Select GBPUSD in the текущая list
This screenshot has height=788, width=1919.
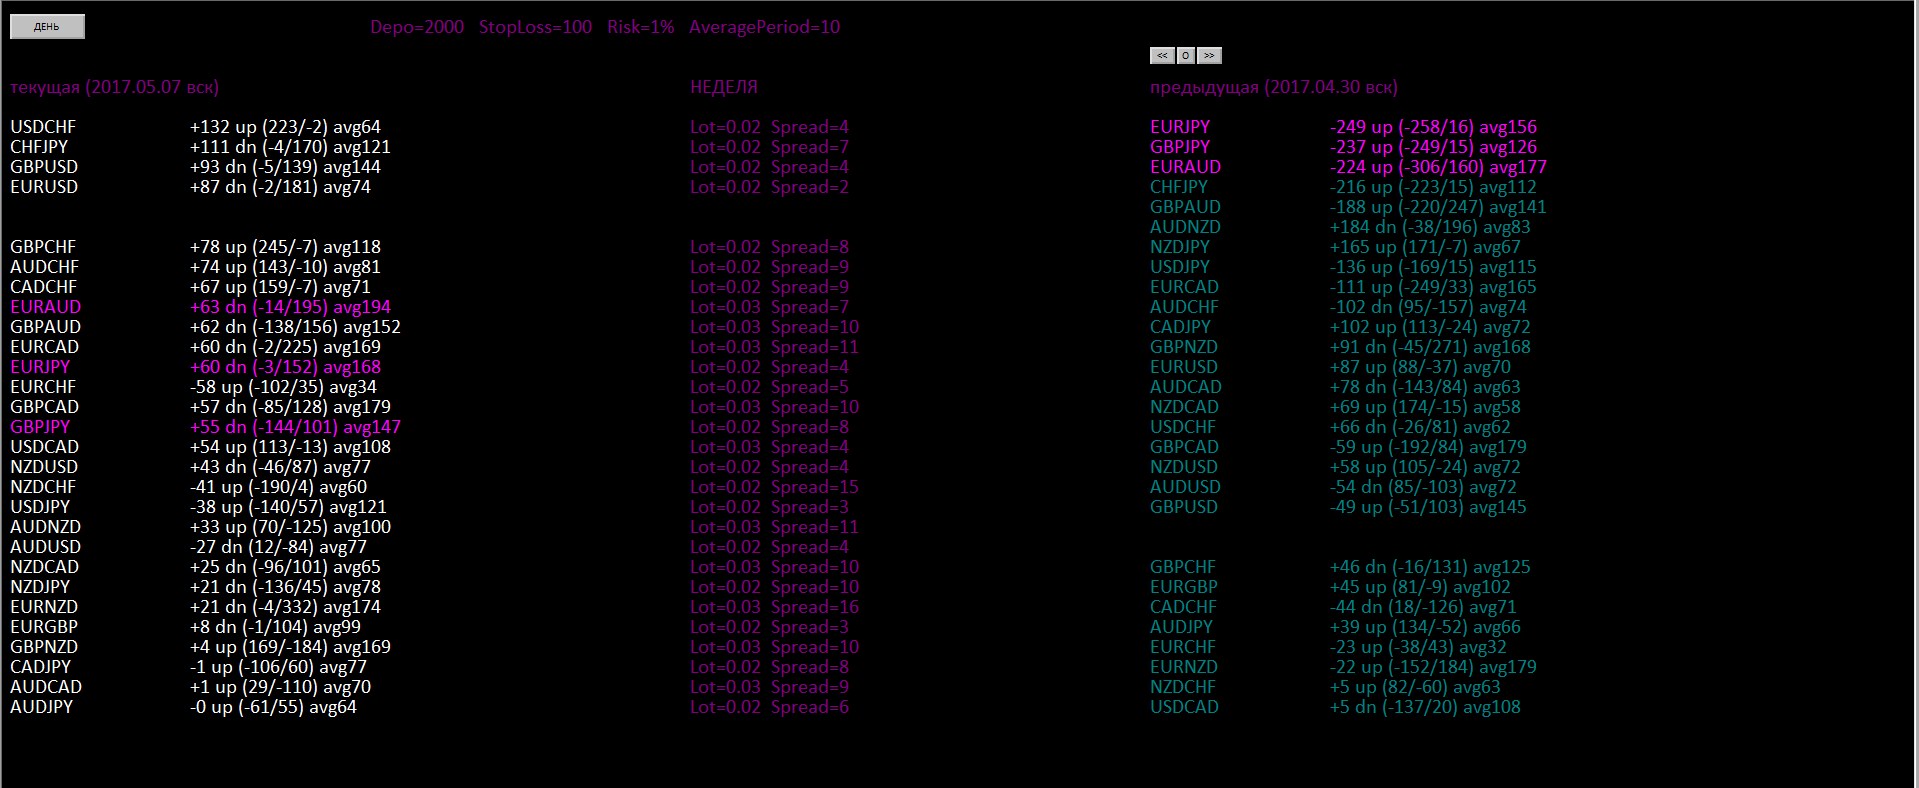coord(44,167)
